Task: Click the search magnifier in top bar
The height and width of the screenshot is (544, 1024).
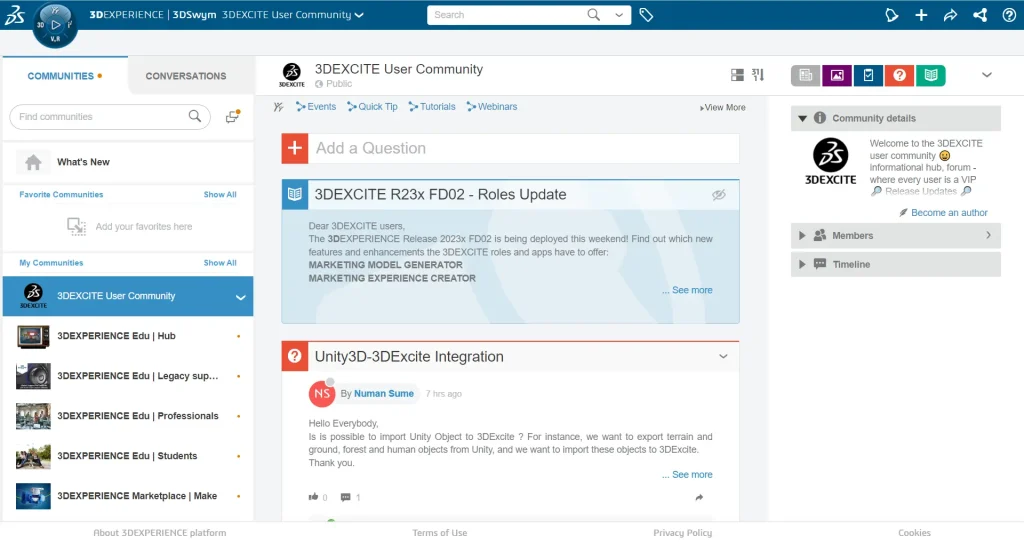Action: pos(593,14)
